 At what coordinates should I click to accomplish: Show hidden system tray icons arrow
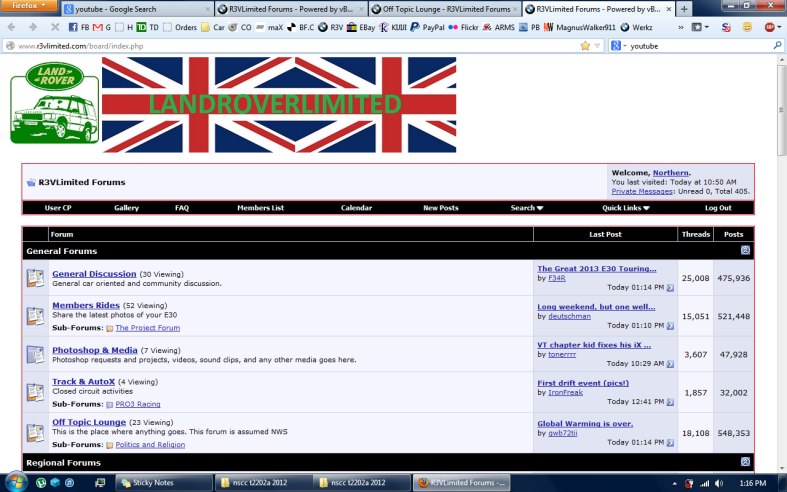click(675, 483)
